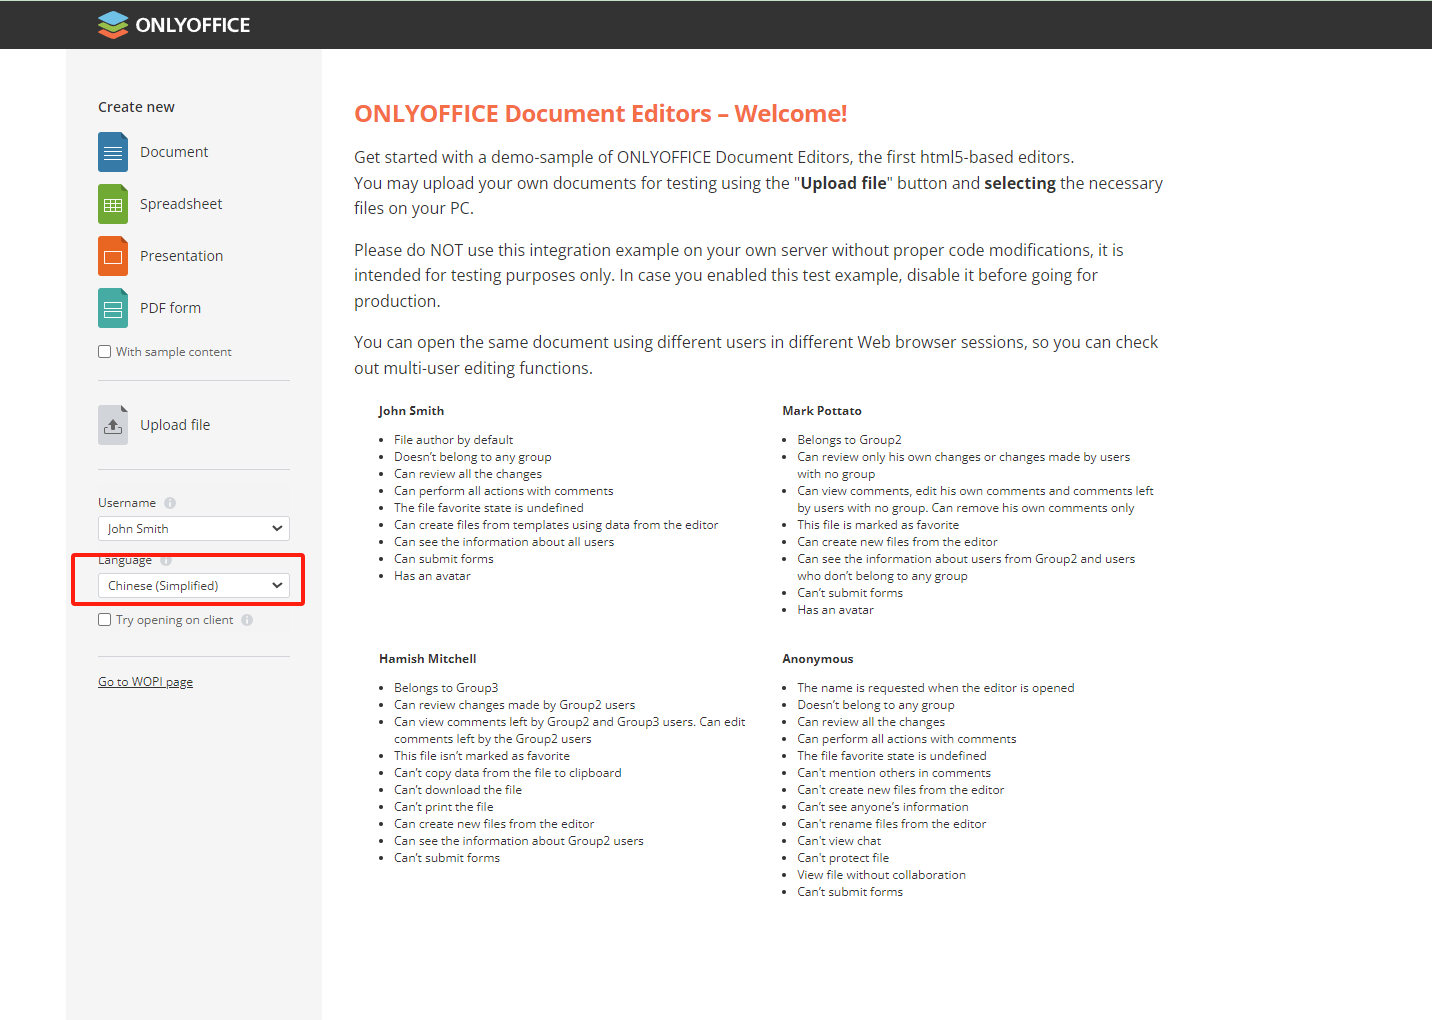Create a new Document via its blue icon

click(x=113, y=152)
